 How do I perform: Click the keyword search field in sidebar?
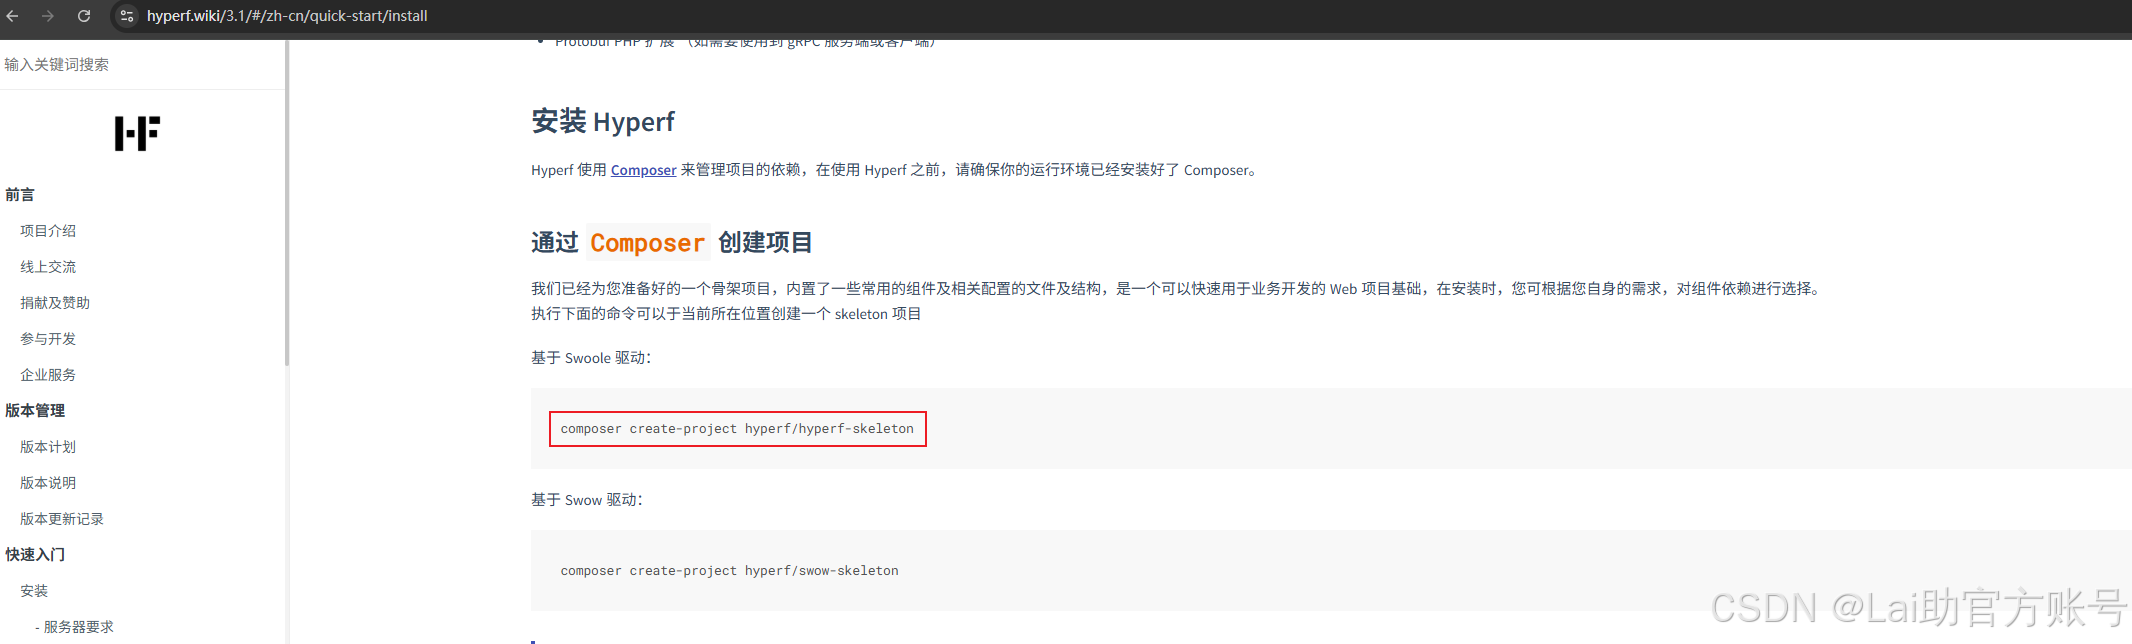click(142, 65)
